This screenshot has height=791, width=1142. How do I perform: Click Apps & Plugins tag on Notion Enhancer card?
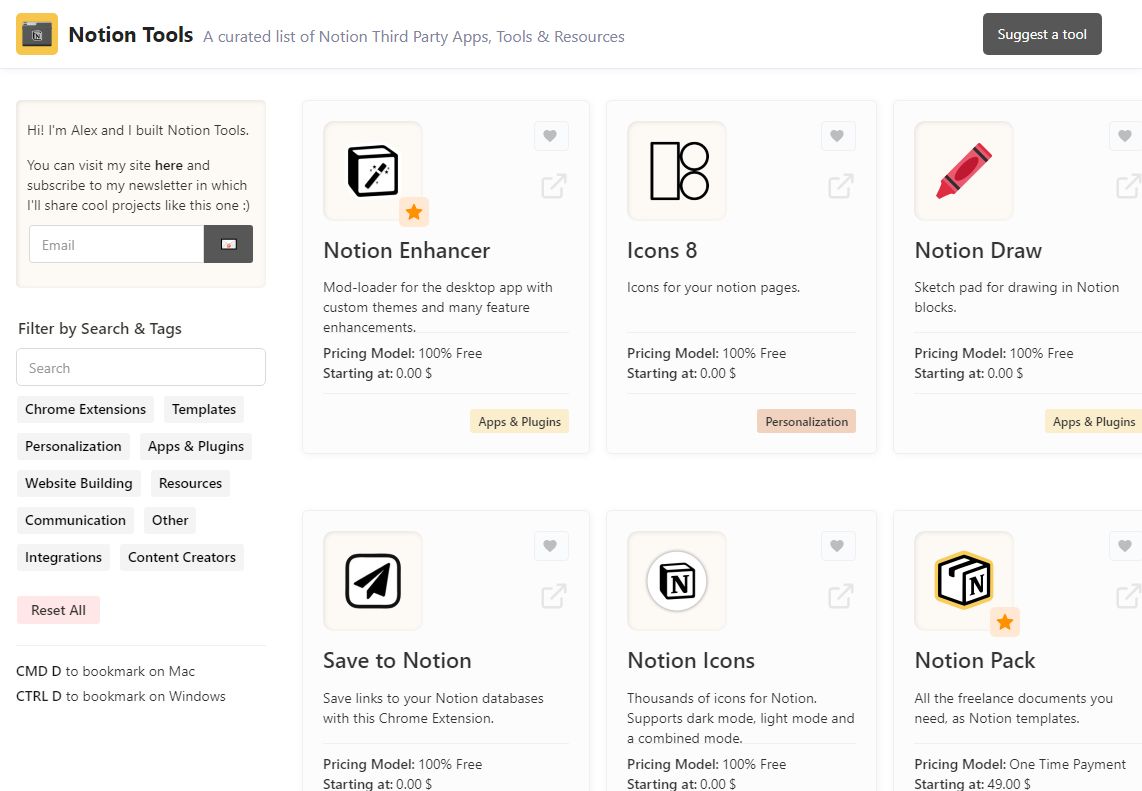coord(519,422)
